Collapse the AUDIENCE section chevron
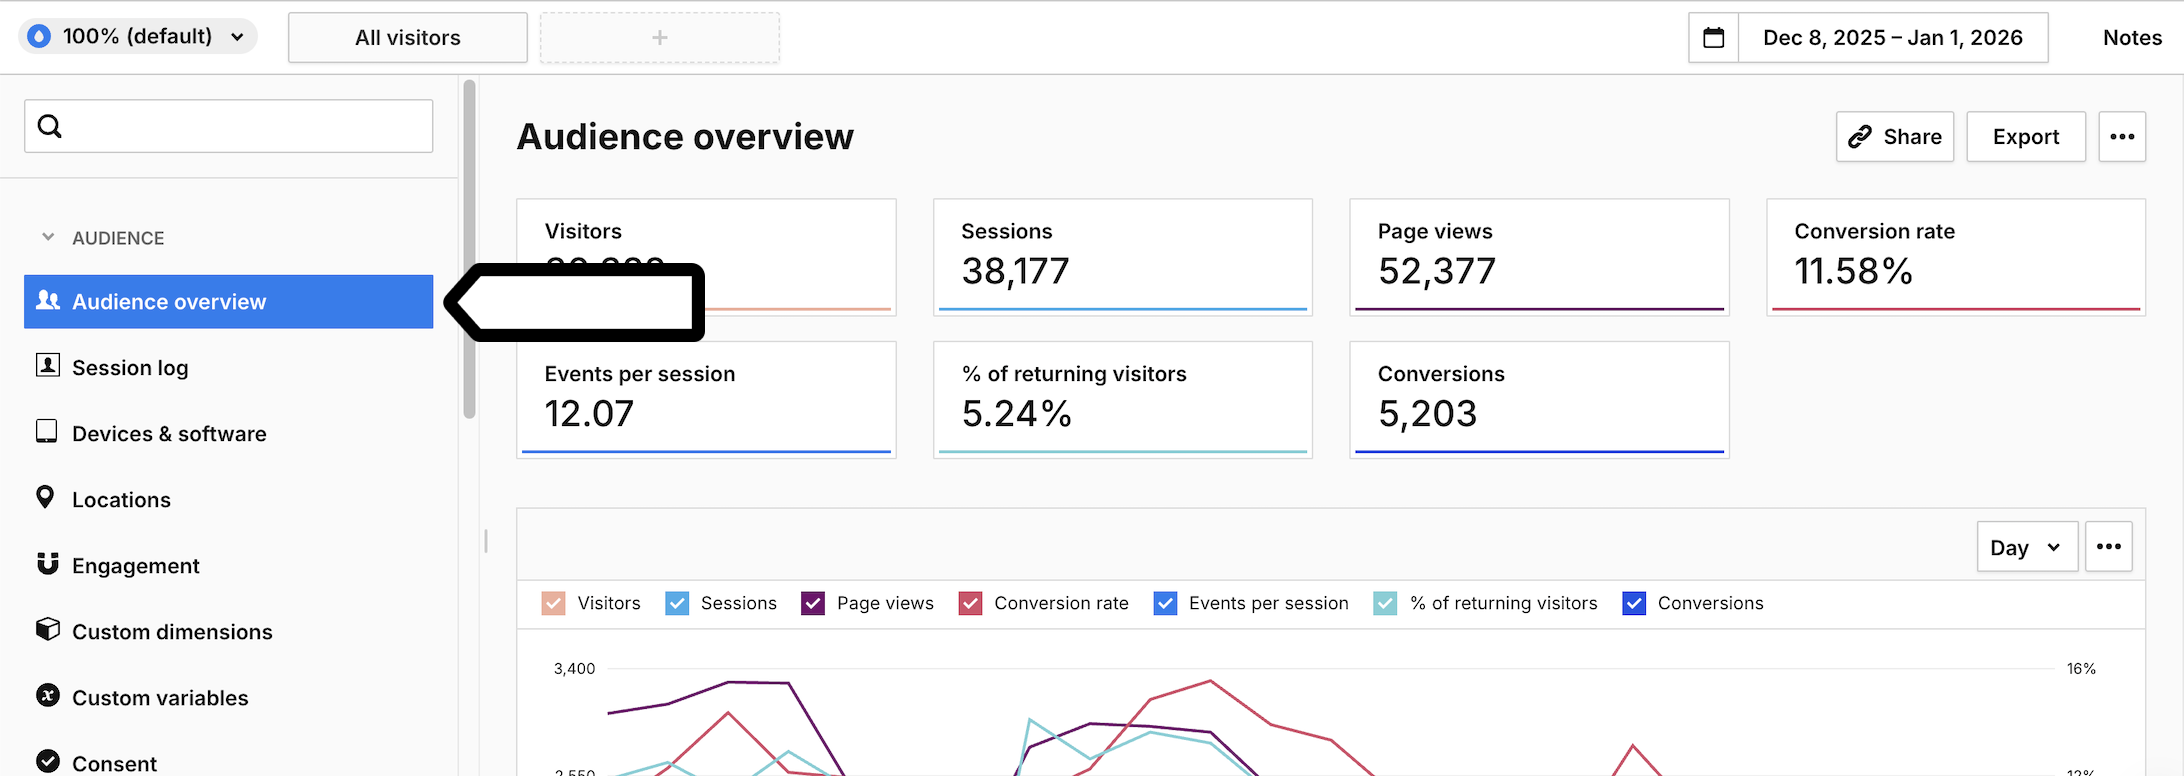This screenshot has width=2184, height=776. pyautogui.click(x=48, y=237)
